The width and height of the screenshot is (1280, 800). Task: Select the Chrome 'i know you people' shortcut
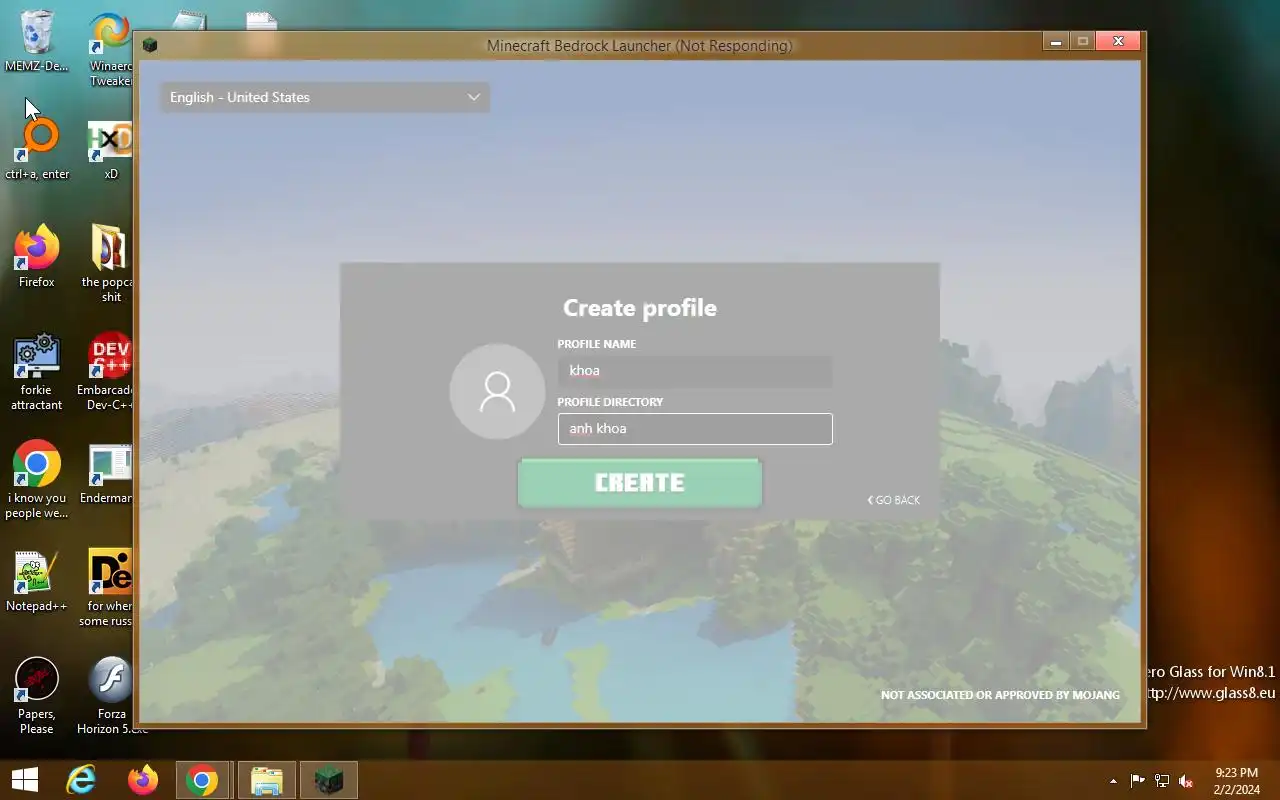pos(37,480)
